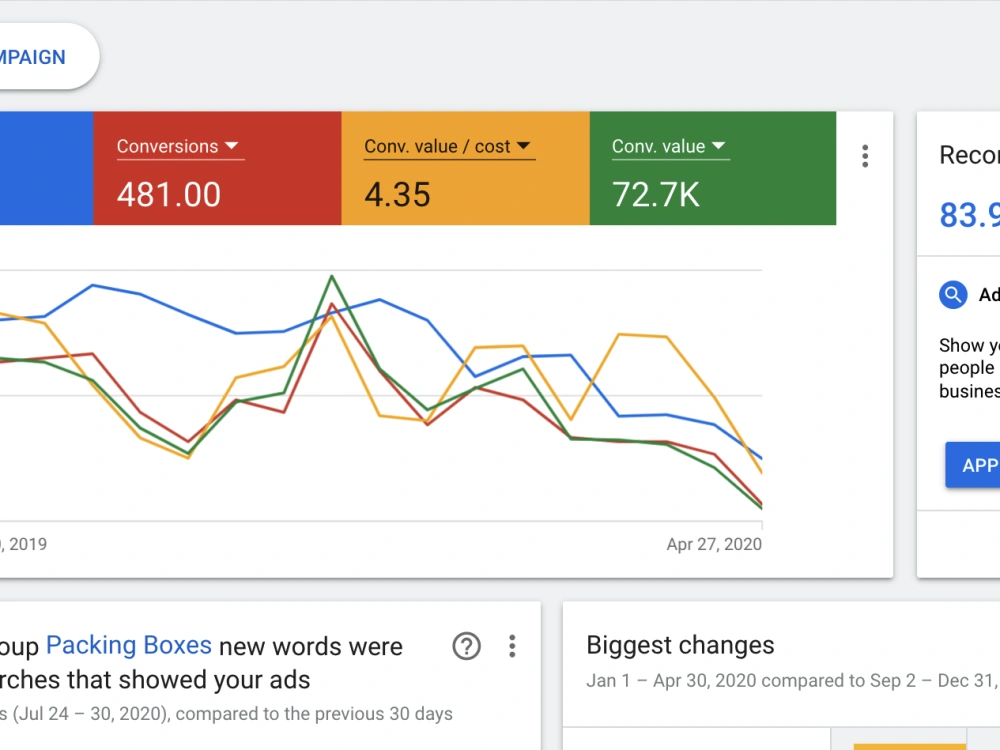Open the three-dot menu on the chart card
The image size is (1000, 750).
865,156
